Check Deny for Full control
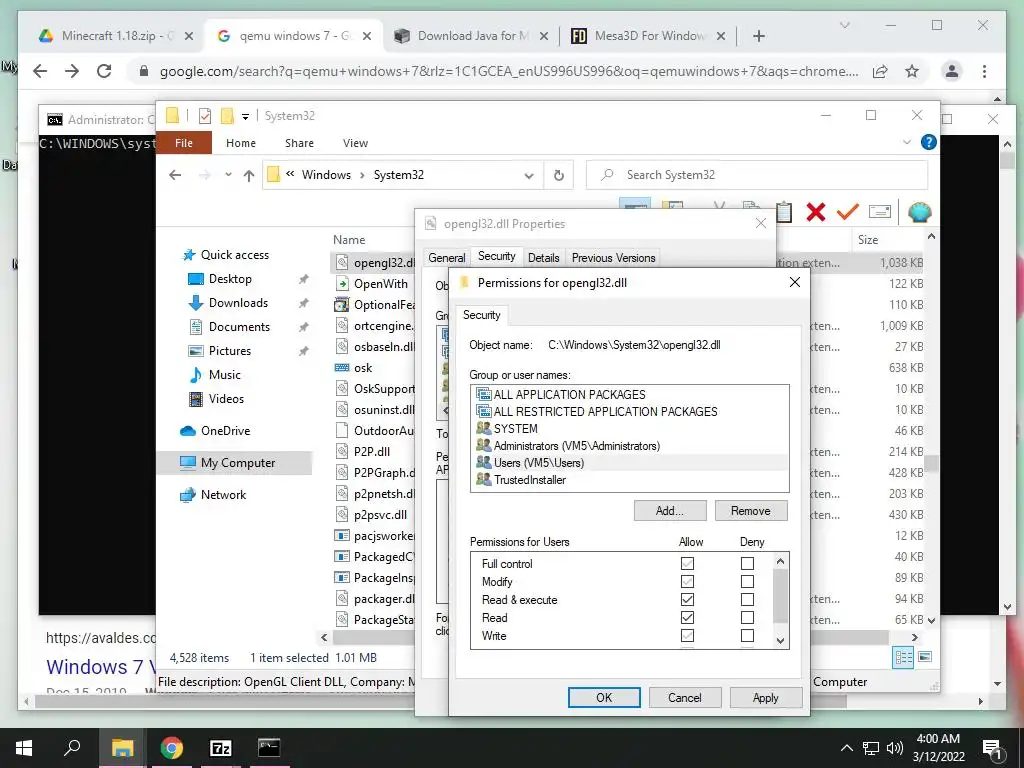This screenshot has width=1024, height=768. pyautogui.click(x=747, y=564)
